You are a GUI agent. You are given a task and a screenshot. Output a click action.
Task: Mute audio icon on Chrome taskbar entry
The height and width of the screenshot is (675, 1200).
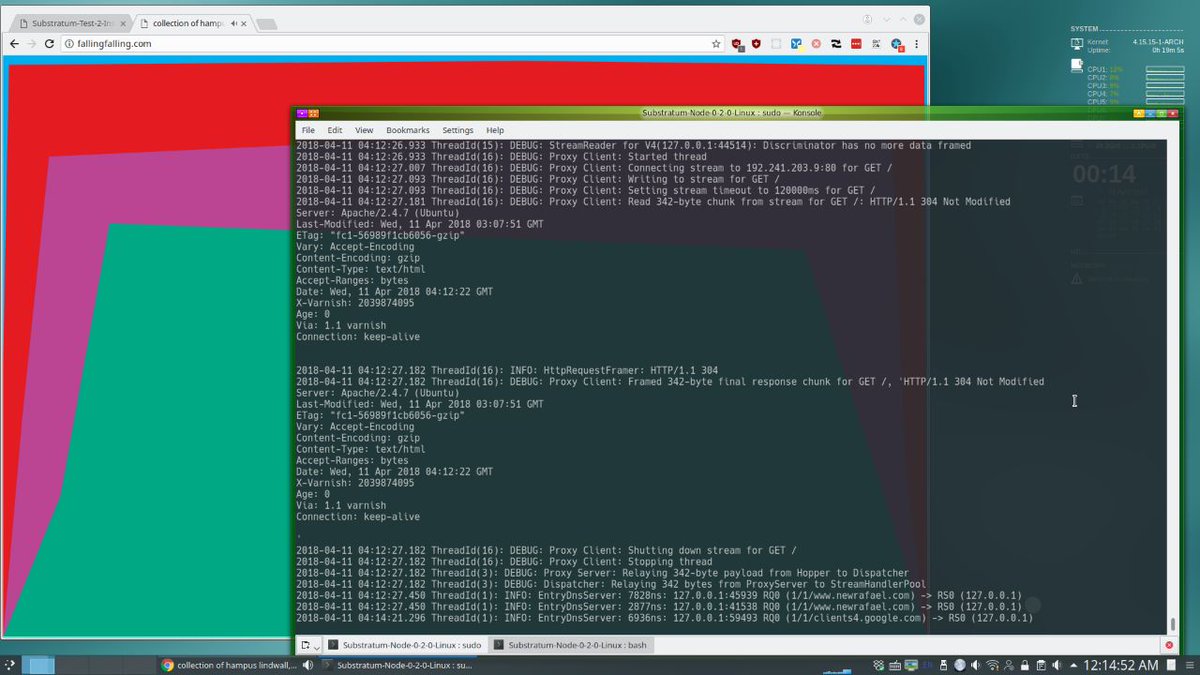308,665
